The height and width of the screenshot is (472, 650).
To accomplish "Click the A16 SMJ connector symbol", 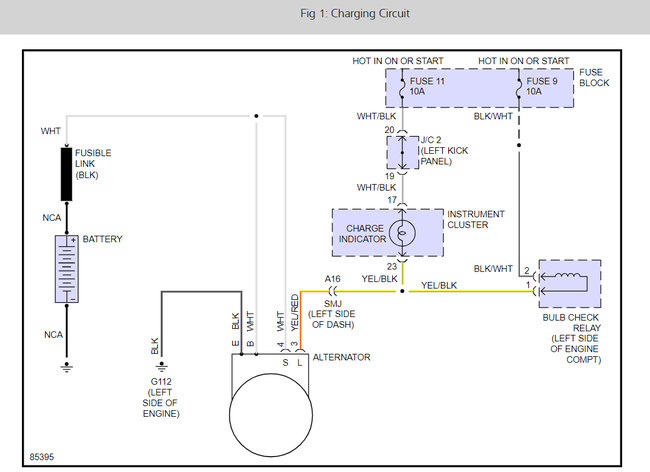I will [x=333, y=291].
